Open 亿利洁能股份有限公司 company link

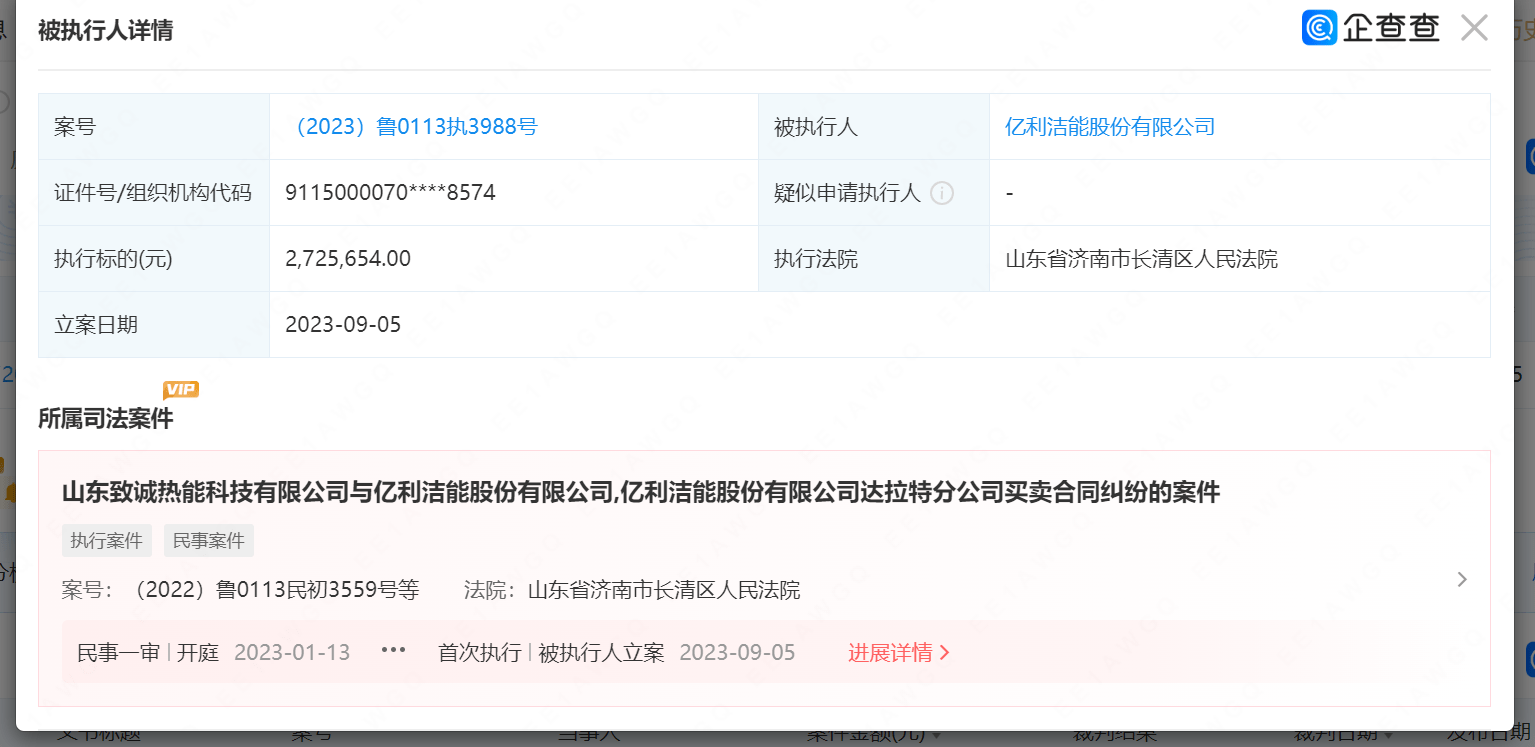click(1110, 127)
